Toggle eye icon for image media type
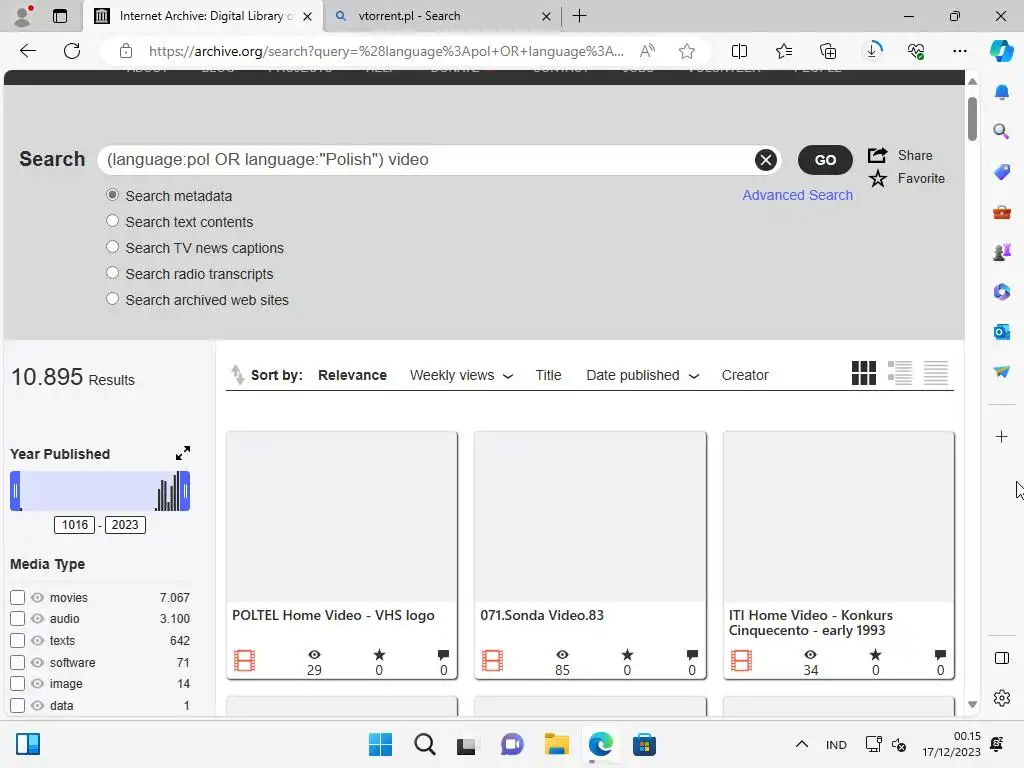 pos(37,684)
